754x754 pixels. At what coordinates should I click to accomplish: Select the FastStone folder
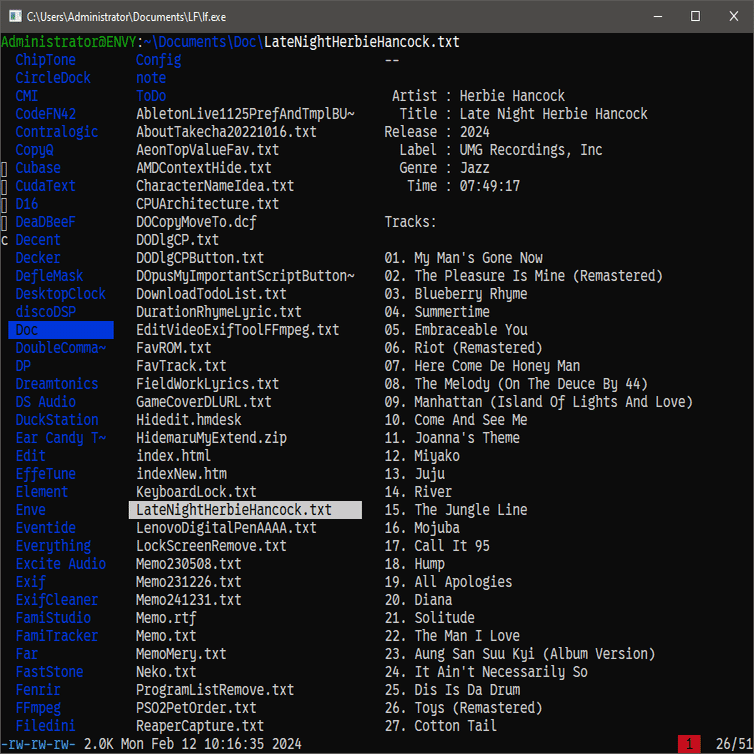tap(49, 672)
